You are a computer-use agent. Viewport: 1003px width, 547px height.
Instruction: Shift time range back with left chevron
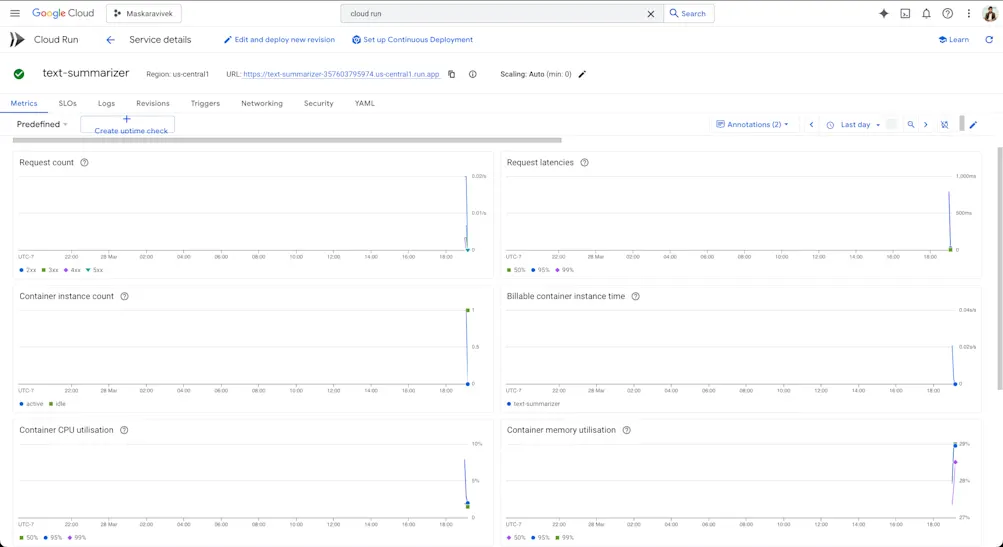[811, 125]
